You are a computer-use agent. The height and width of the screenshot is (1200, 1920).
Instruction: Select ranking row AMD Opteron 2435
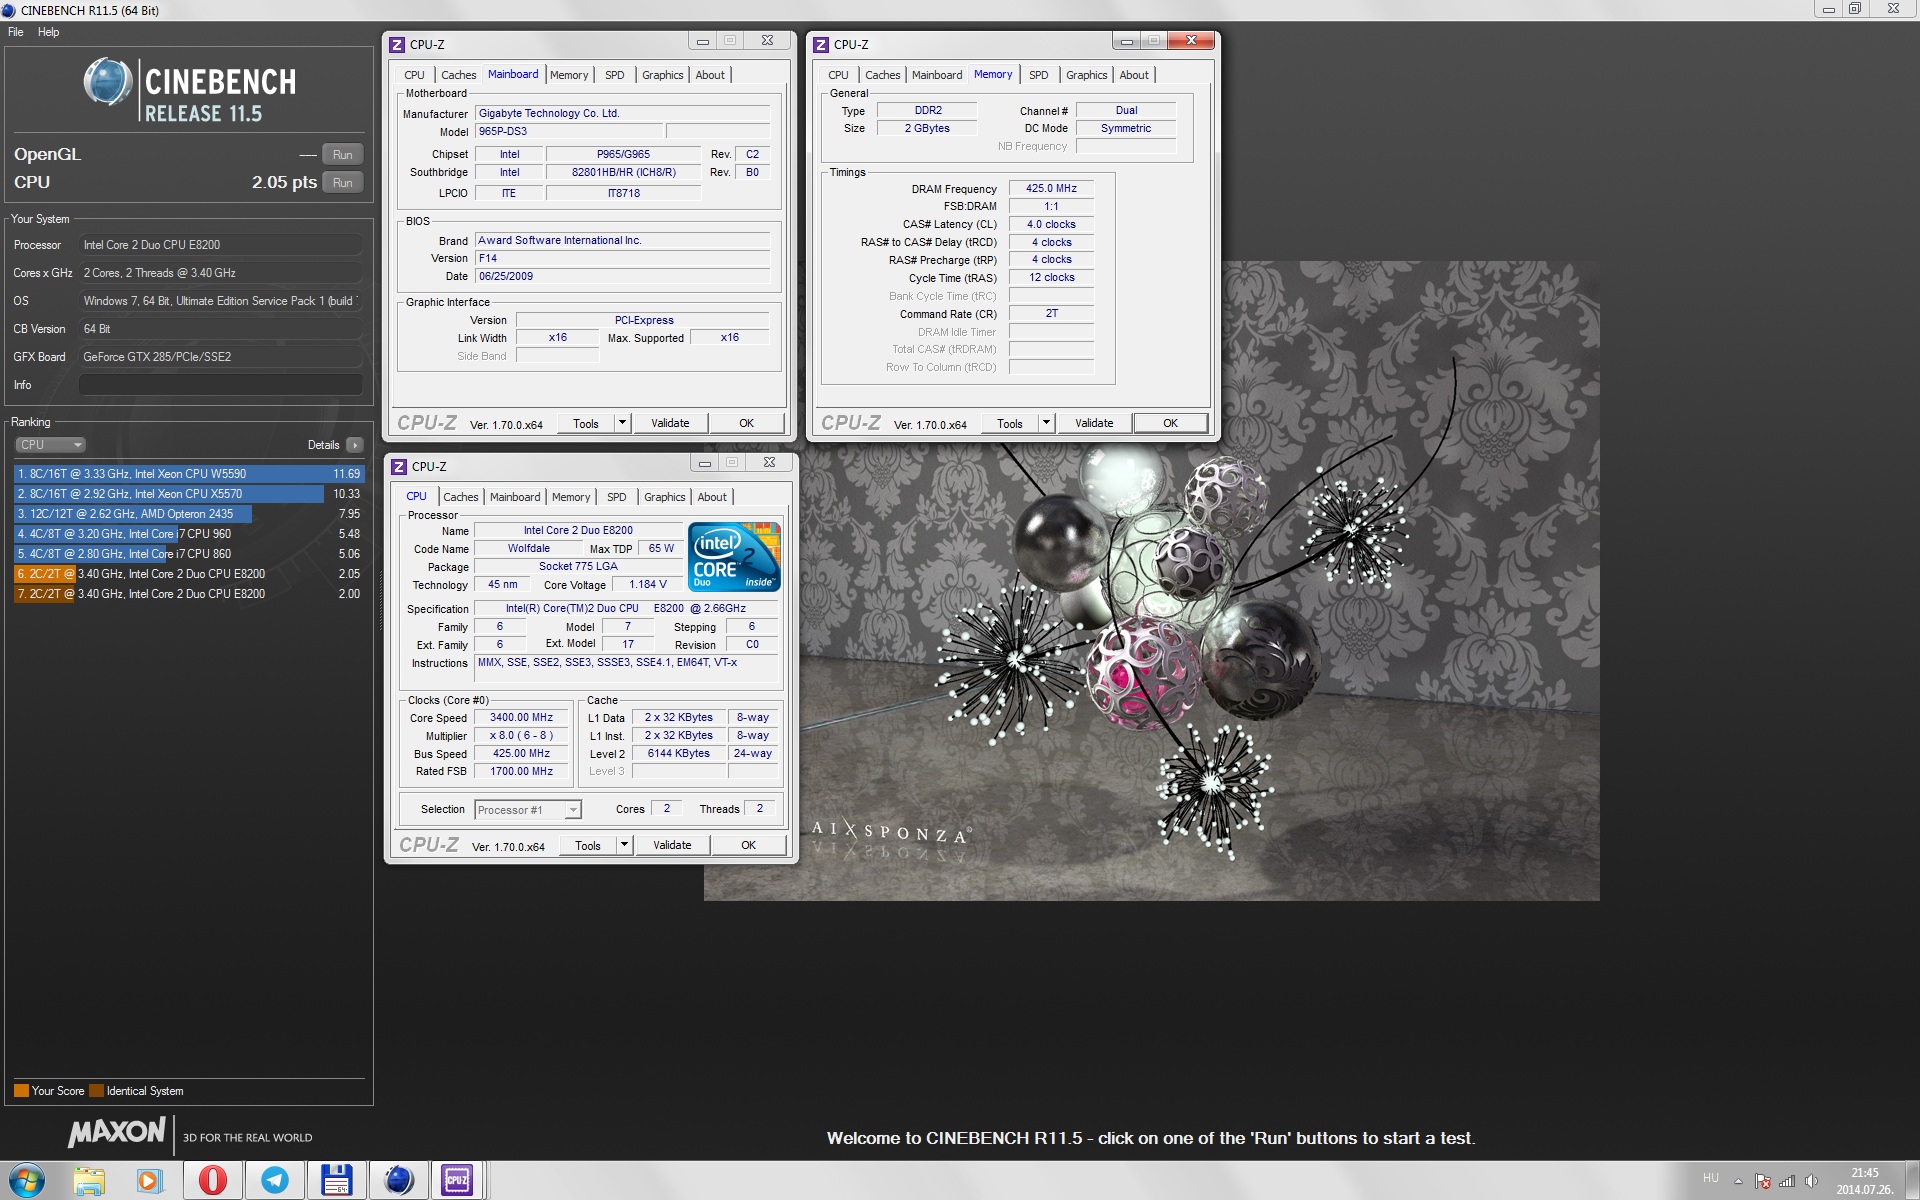coord(189,514)
